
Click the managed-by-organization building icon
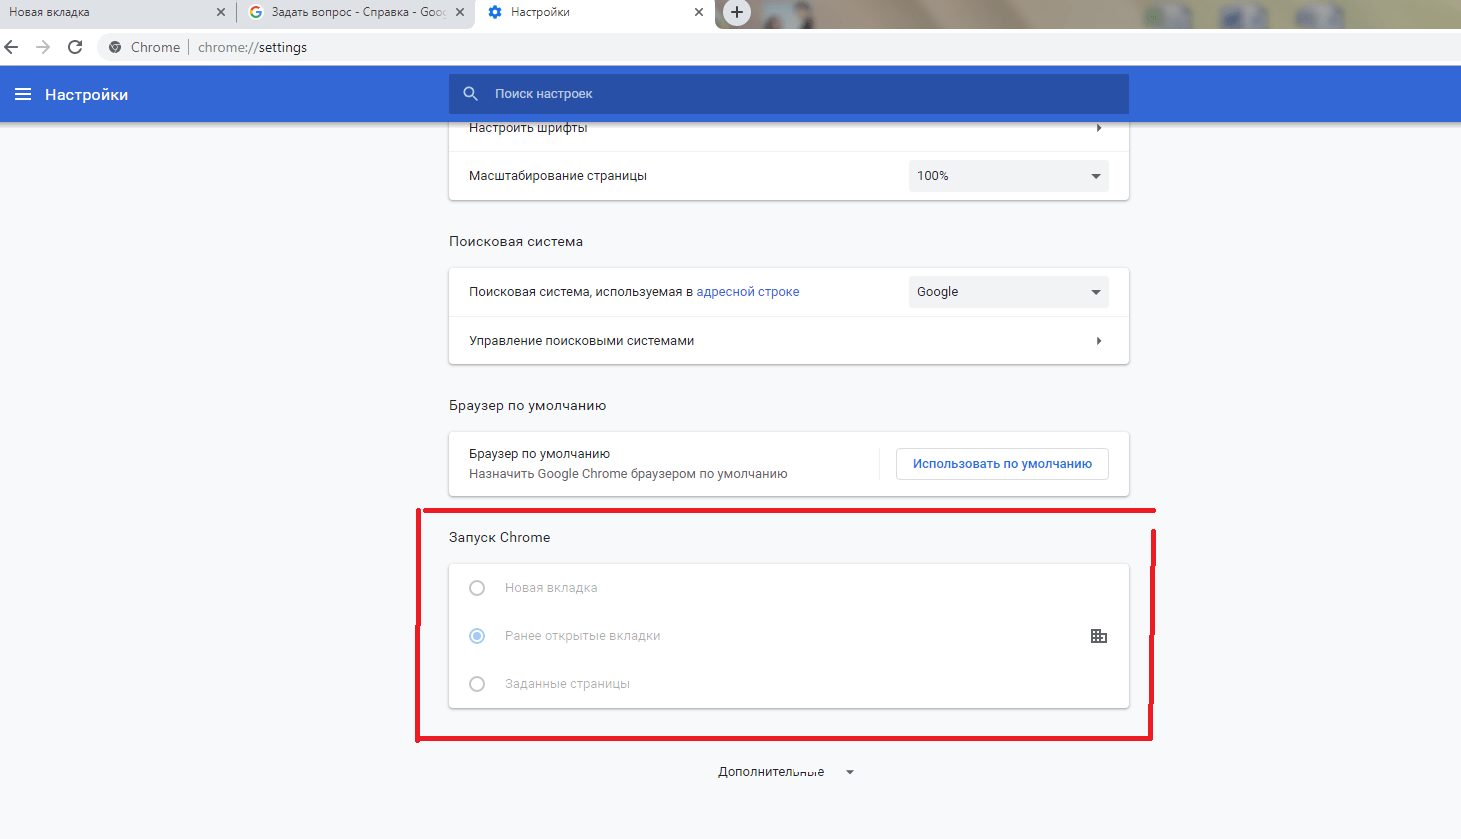[x=1099, y=636]
